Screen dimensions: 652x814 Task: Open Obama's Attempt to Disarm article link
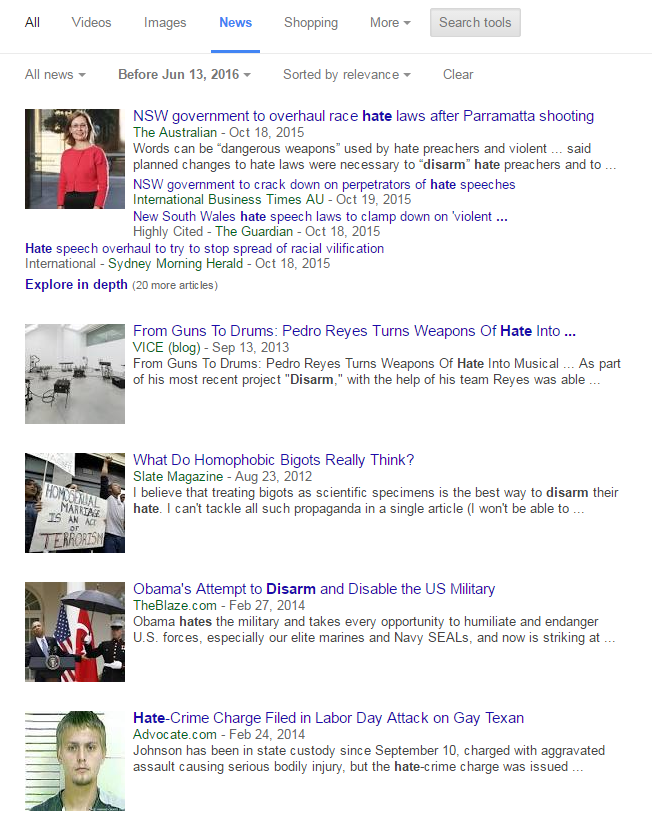pyautogui.click(x=314, y=589)
